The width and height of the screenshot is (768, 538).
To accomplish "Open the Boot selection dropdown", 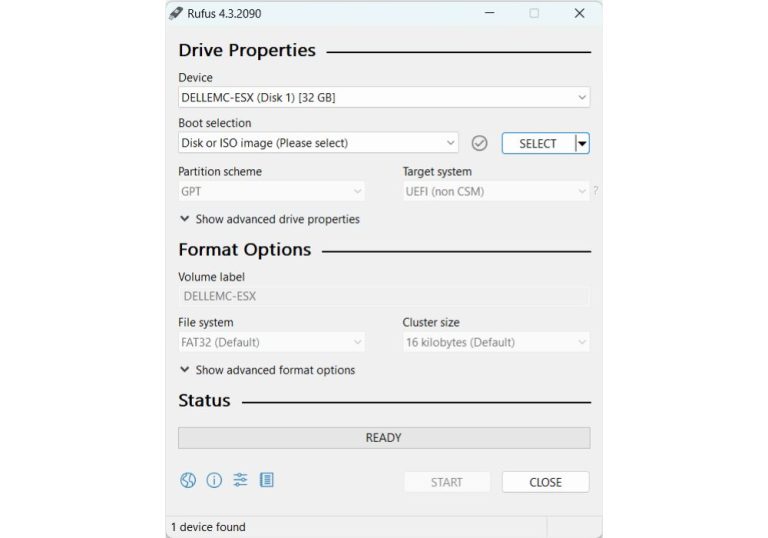I will click(318, 143).
